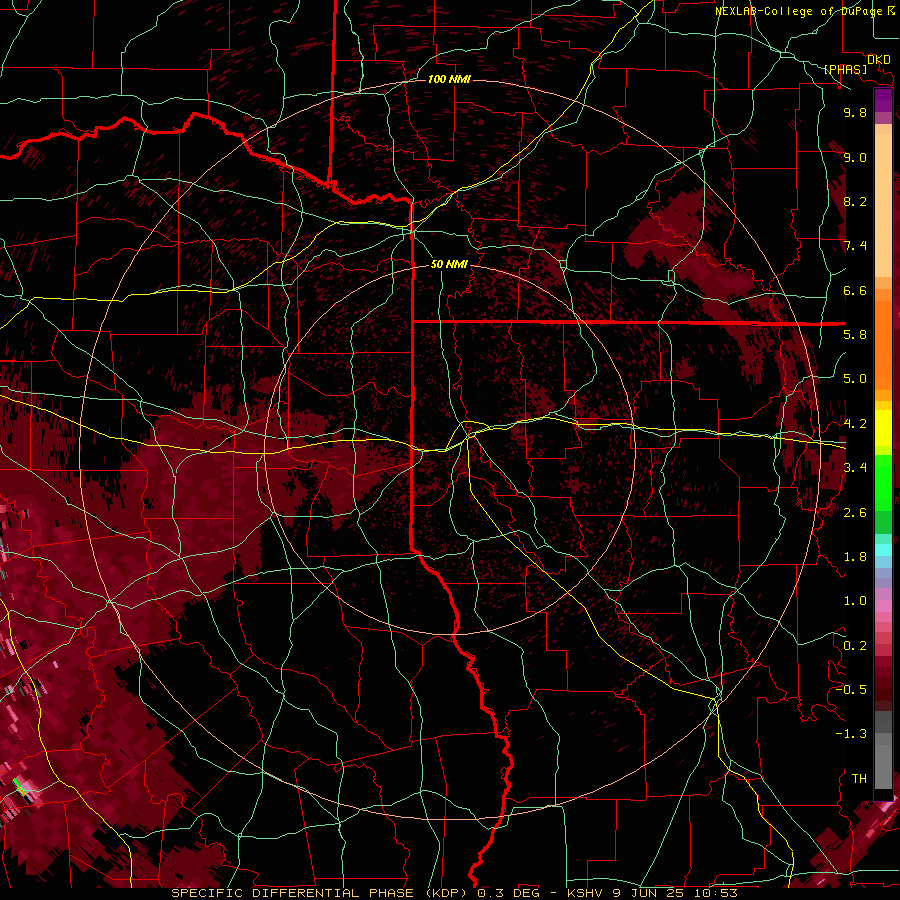Click the 5.0 scale value
The height and width of the screenshot is (900, 900).
[x=855, y=379]
